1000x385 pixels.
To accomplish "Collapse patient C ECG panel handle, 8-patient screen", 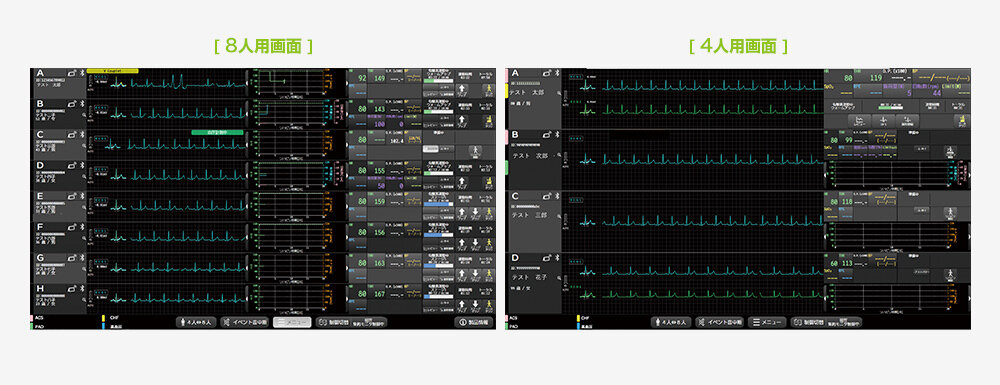I will pos(247,145).
